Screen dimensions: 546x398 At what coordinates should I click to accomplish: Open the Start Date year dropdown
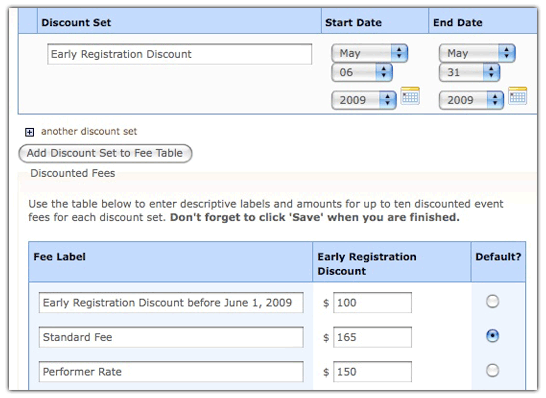(364, 100)
